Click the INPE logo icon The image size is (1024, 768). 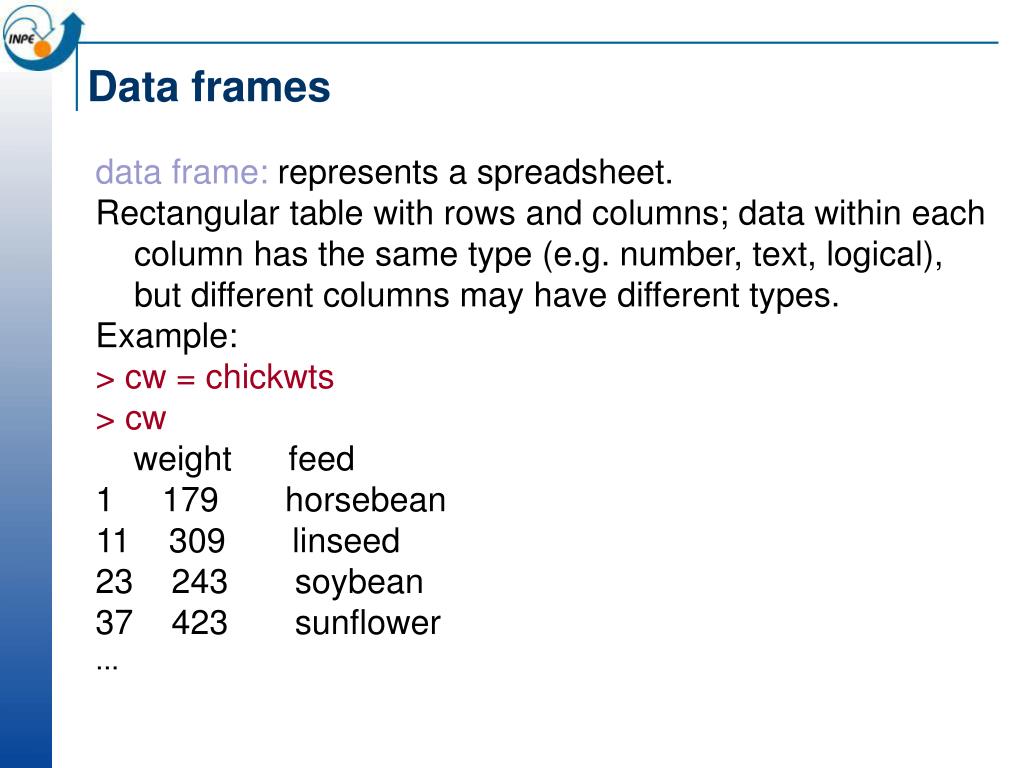42,37
